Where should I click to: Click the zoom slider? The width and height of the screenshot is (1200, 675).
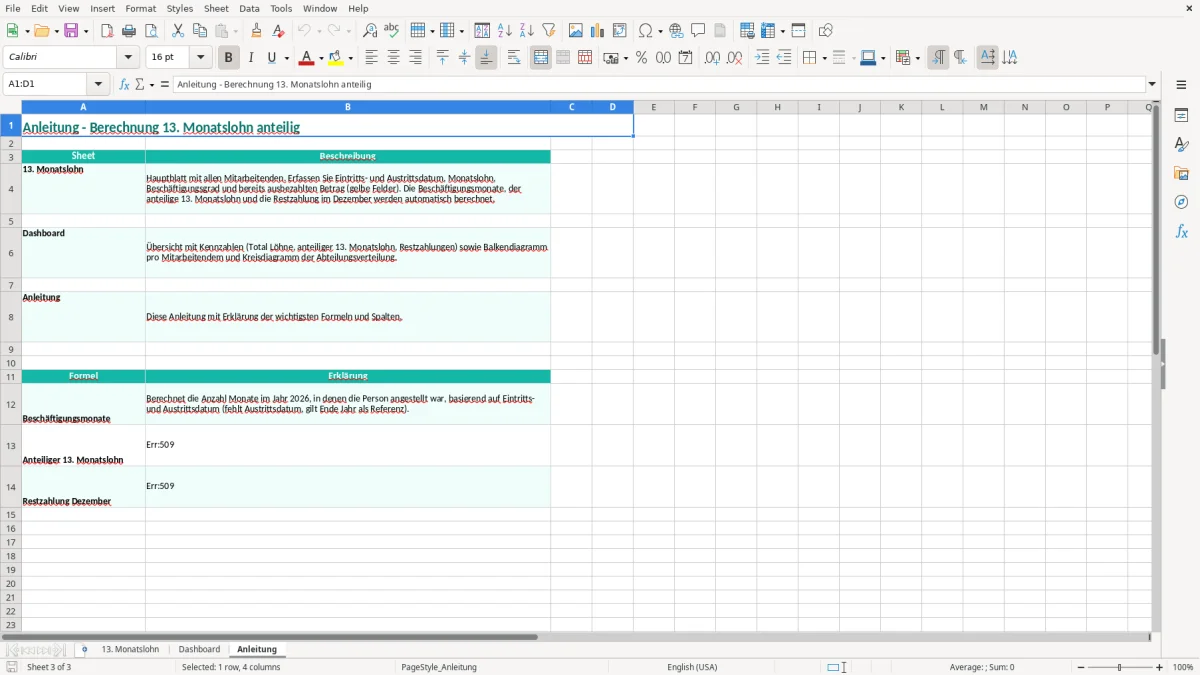(1120, 667)
